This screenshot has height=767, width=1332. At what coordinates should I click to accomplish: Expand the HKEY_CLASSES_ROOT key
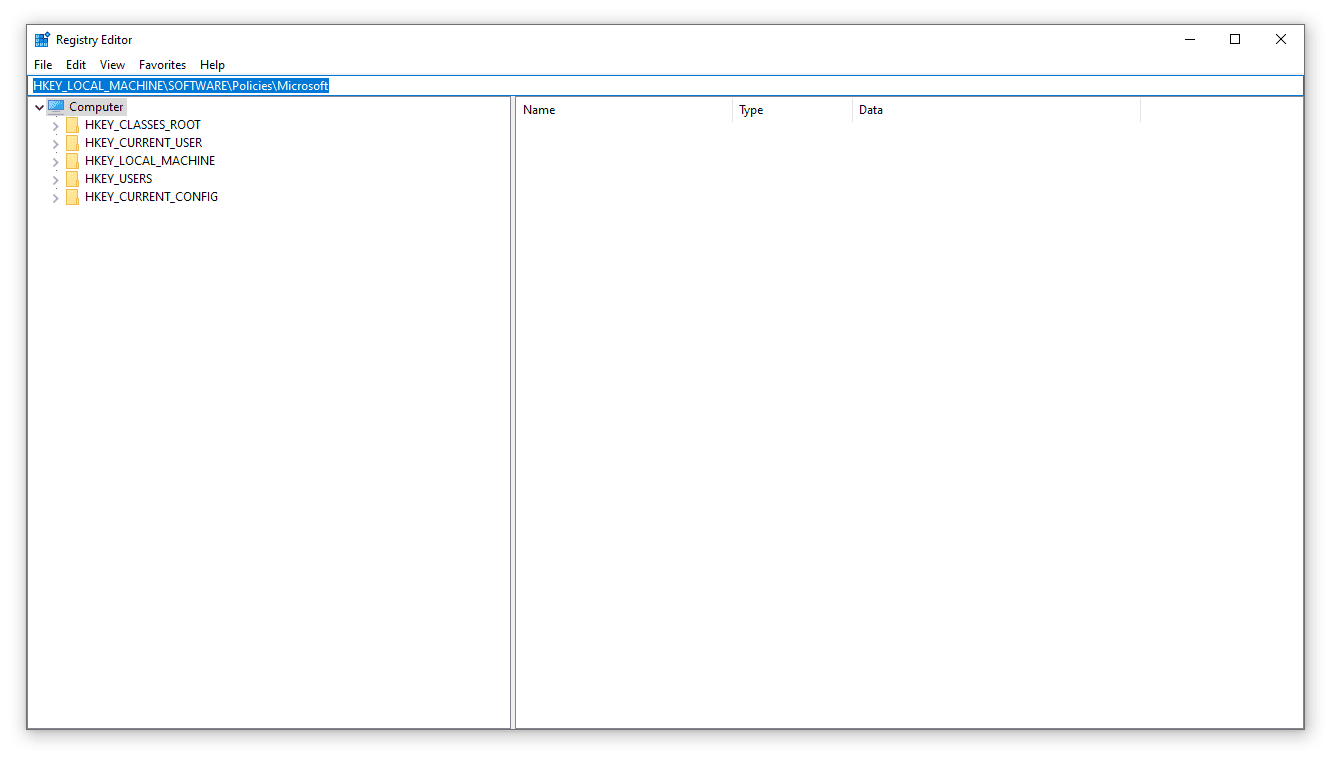(55, 126)
